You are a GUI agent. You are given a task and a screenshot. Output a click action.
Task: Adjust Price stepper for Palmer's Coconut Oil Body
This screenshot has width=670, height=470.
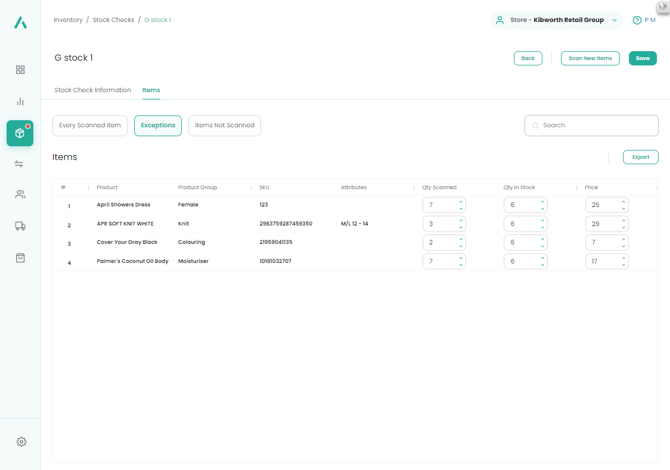623,261
